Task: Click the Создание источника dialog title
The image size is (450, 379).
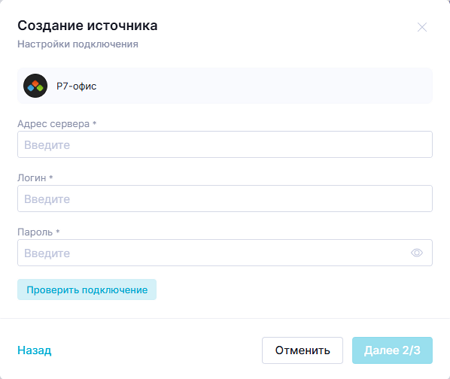Action: tap(87, 25)
